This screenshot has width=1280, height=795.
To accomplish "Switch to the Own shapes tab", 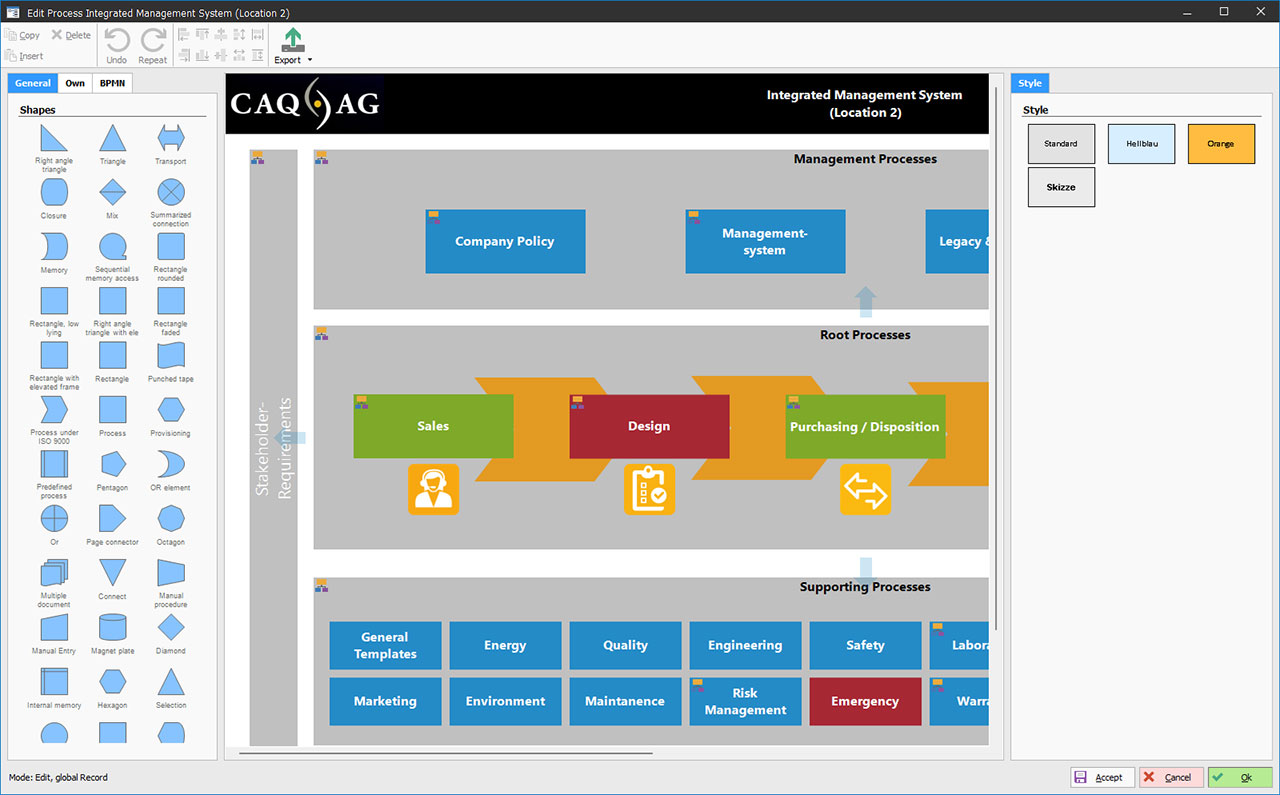I will (x=75, y=83).
